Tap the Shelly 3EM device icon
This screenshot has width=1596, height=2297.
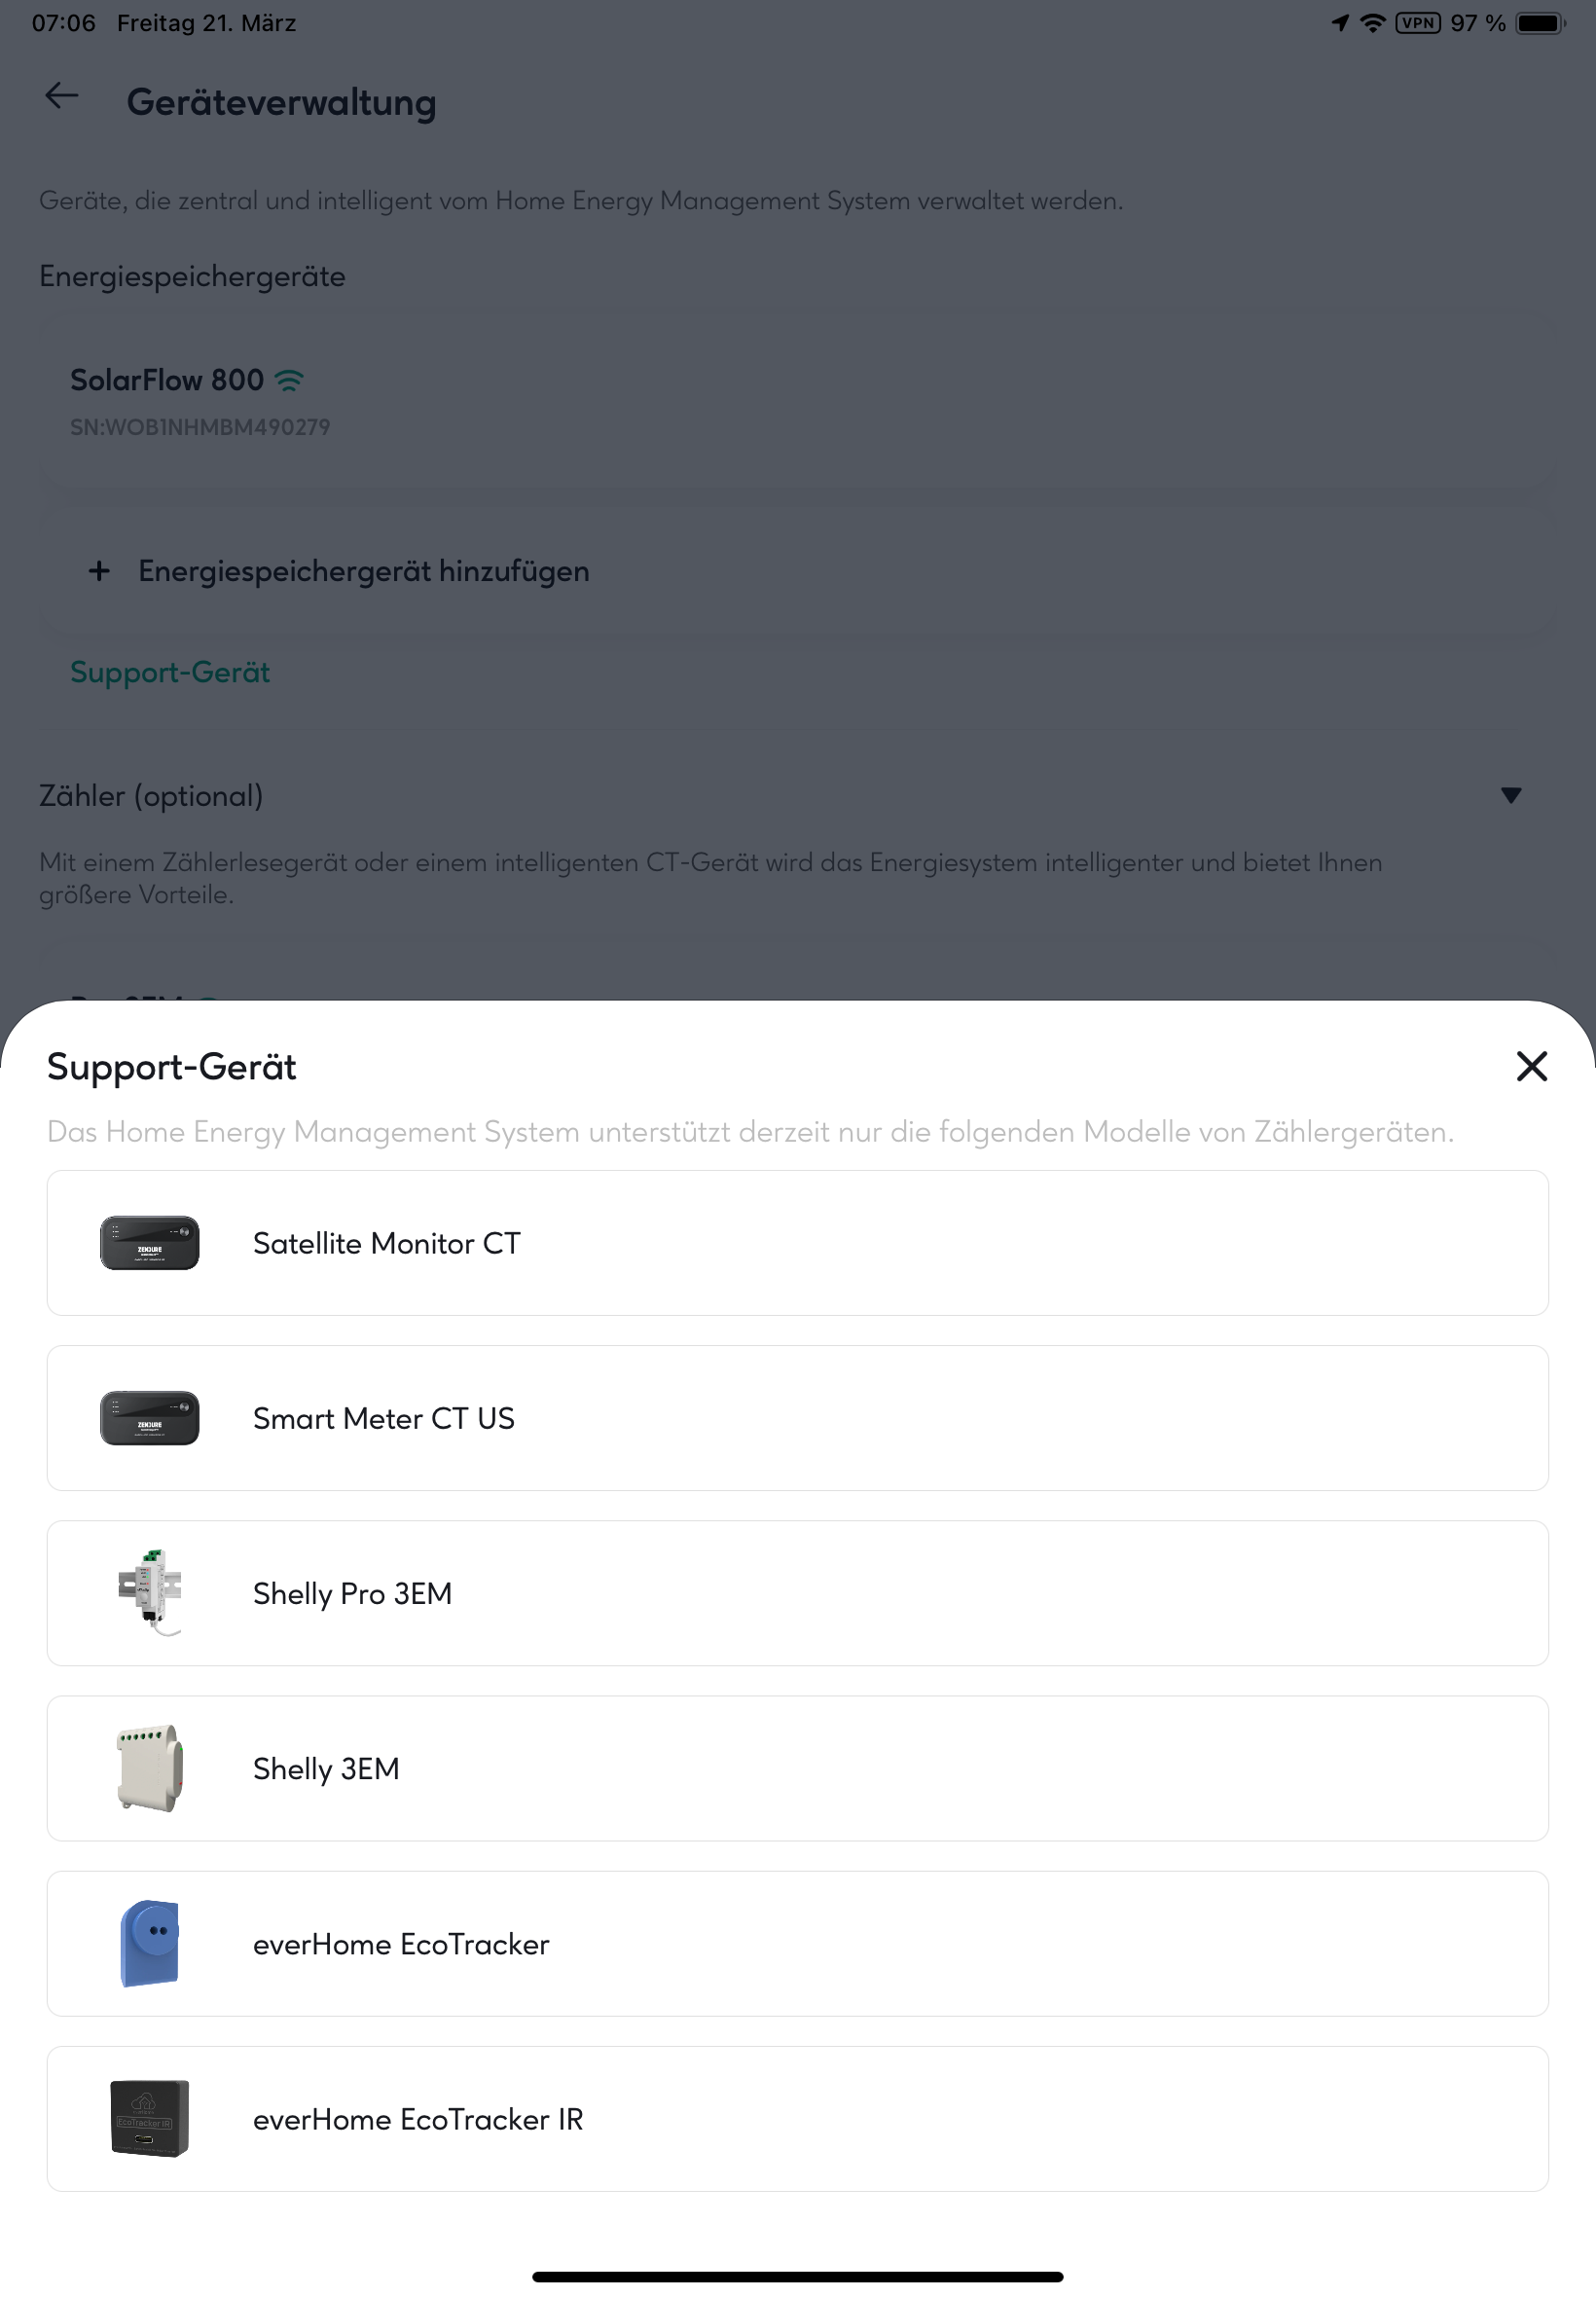tap(149, 1767)
